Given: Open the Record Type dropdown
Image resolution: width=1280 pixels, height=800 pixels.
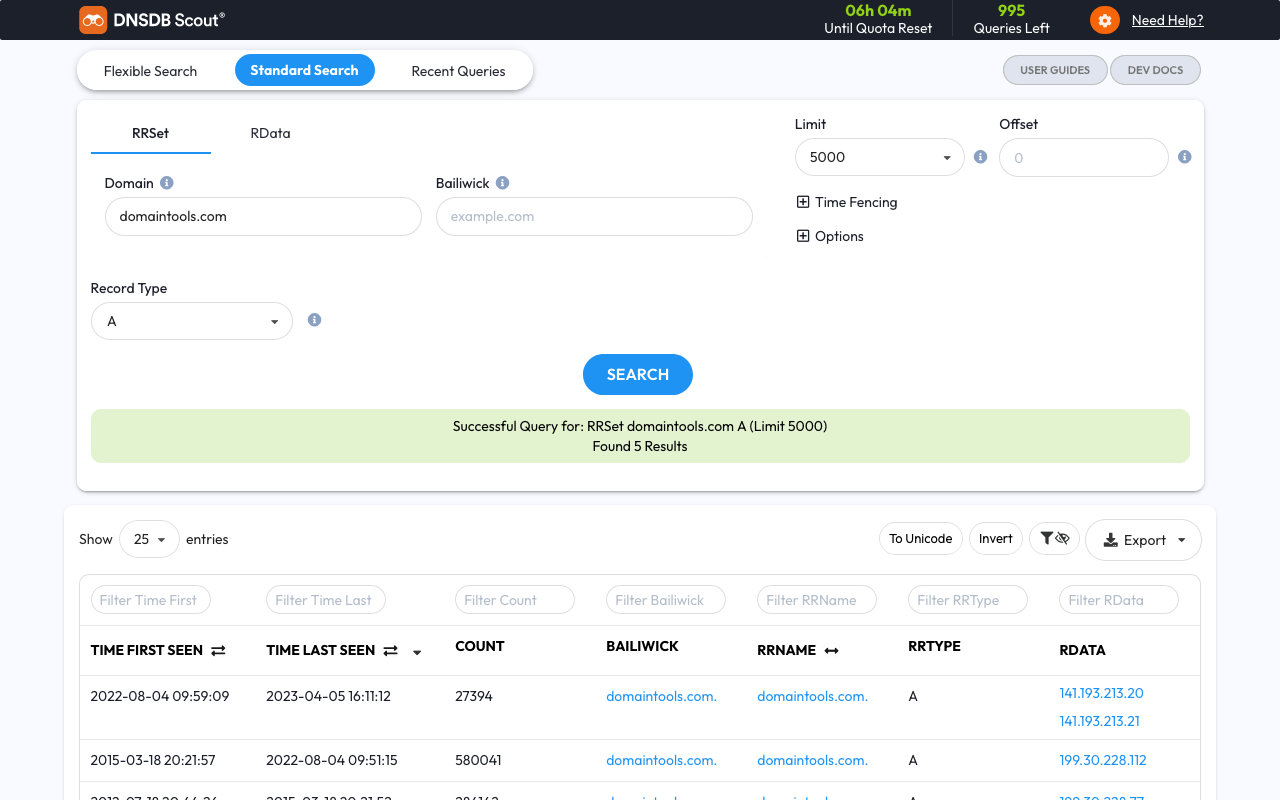Looking at the screenshot, I should point(191,321).
